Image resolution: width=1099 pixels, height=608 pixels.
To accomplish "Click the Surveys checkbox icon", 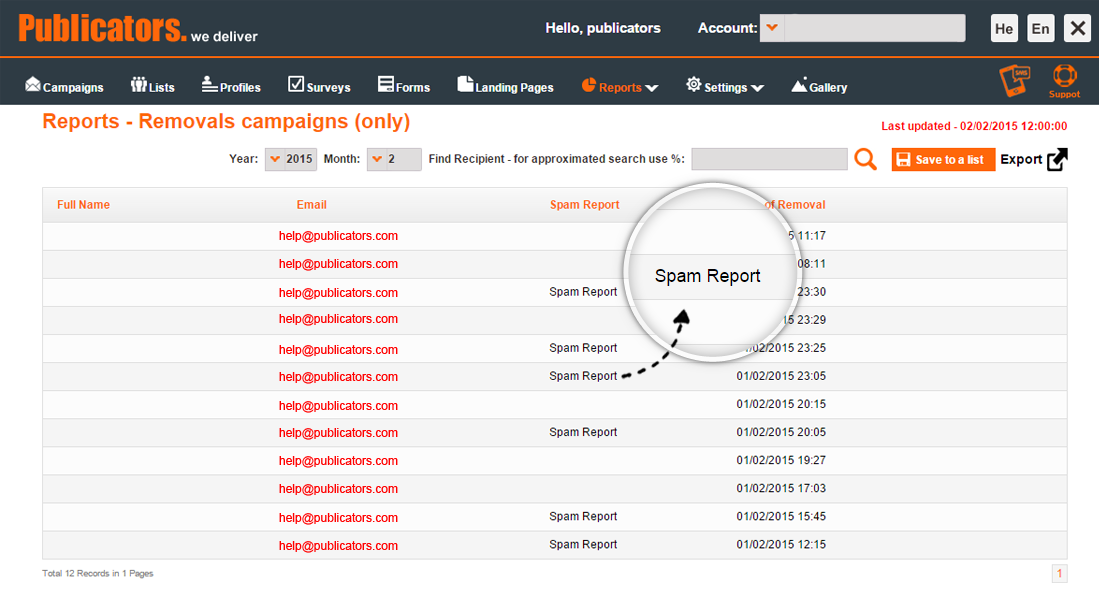I will pos(296,84).
